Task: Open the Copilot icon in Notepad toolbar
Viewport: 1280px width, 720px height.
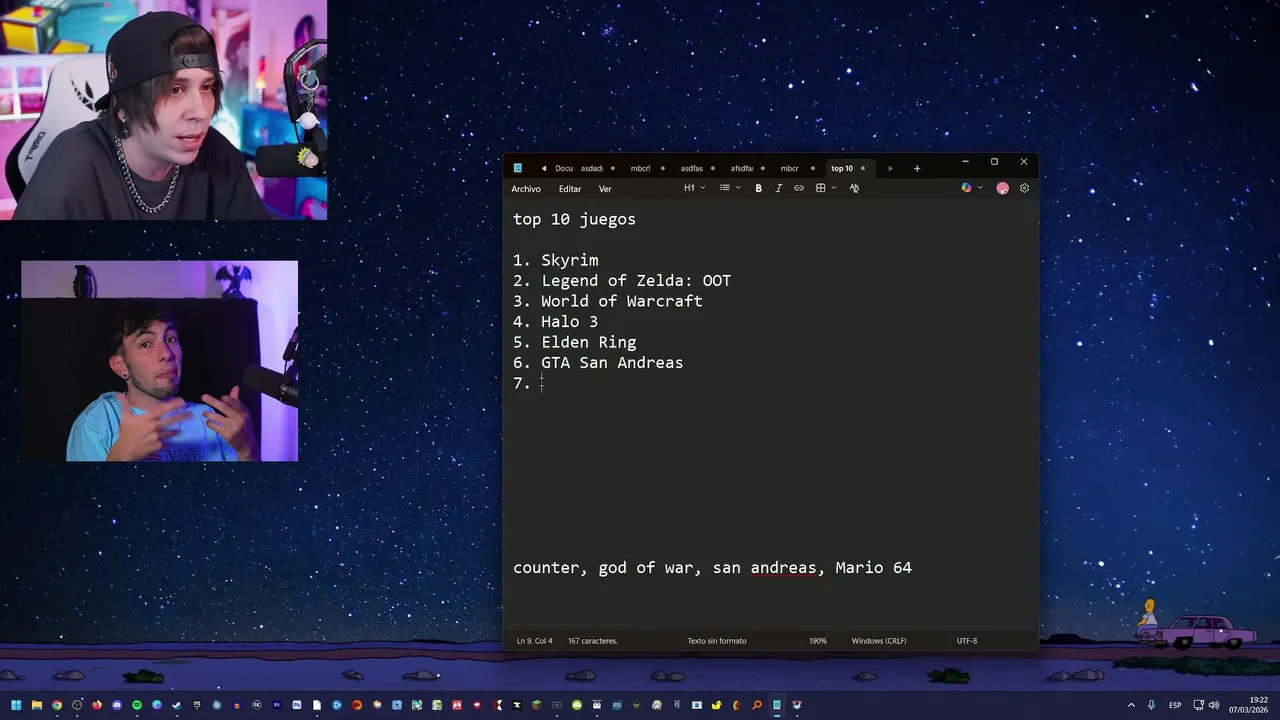Action: (x=966, y=188)
